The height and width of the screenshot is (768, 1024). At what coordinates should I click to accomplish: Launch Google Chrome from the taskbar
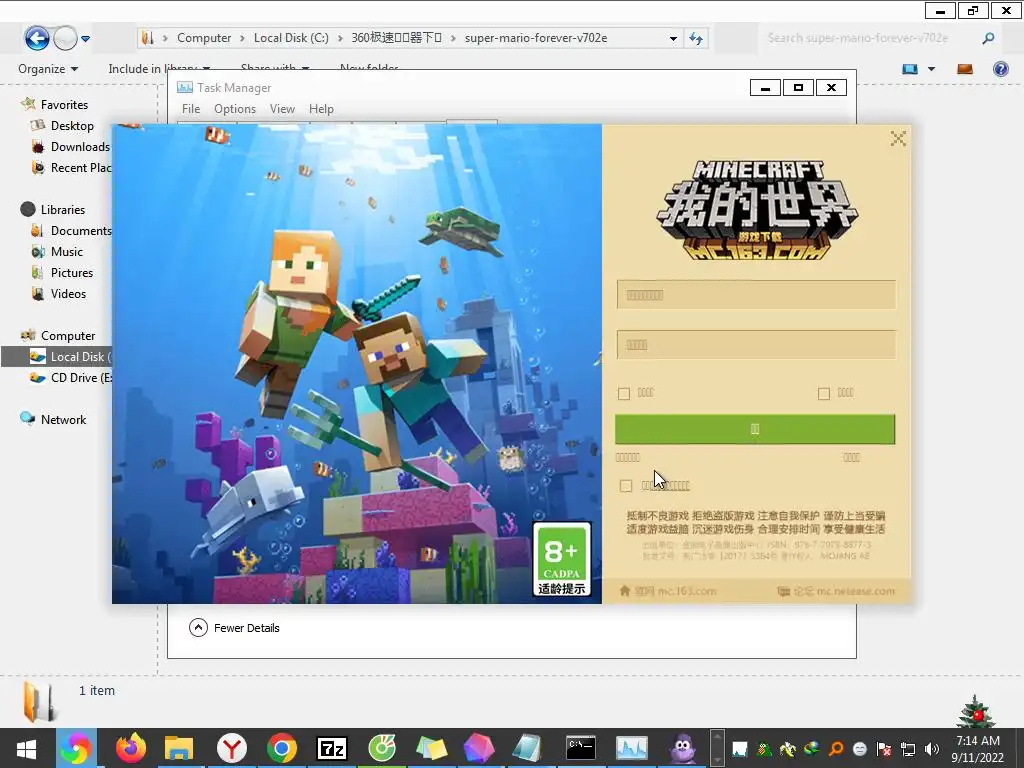[281, 748]
